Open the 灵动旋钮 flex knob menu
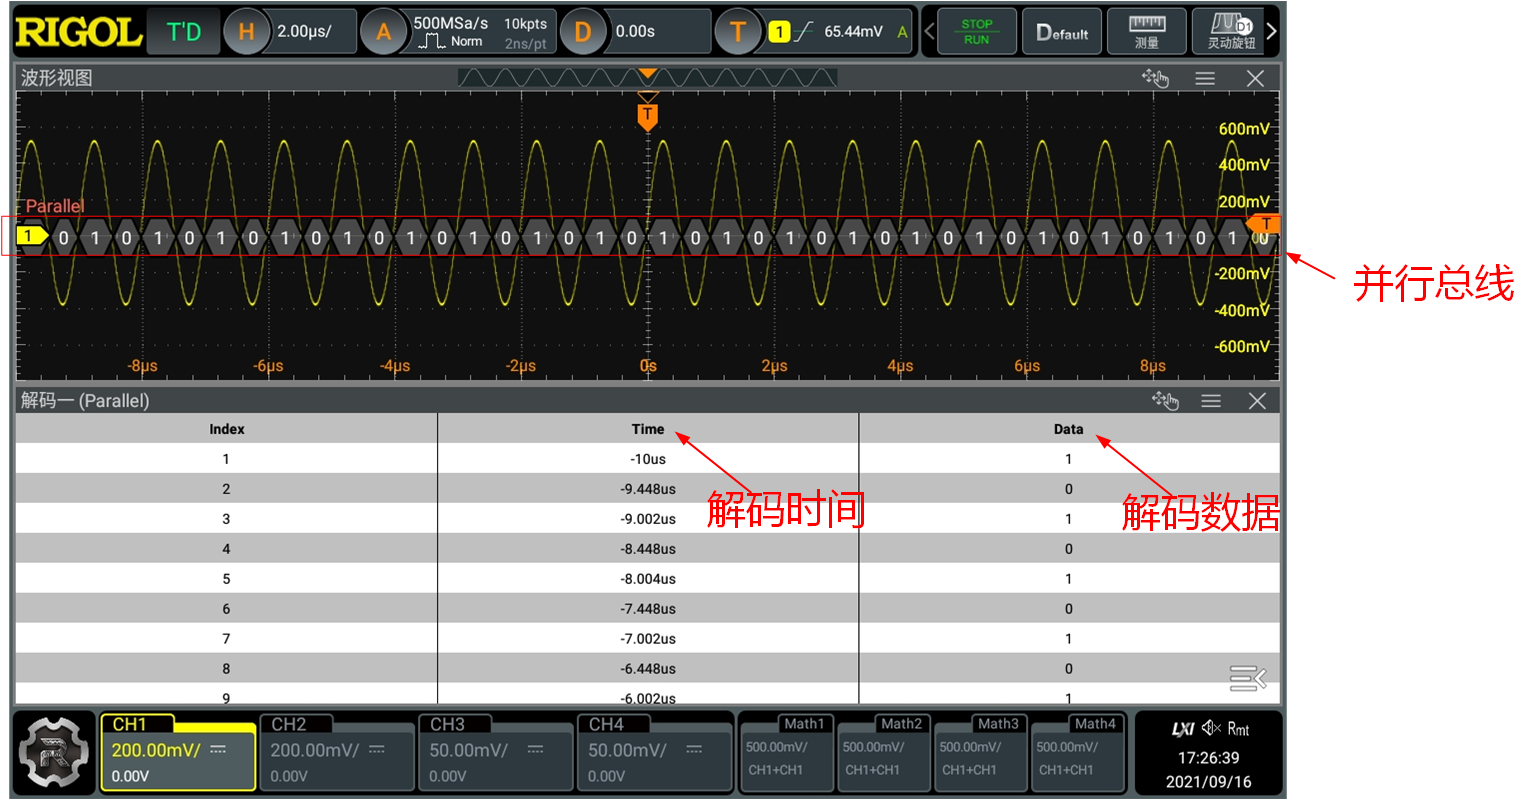The image size is (1535, 800). [x=1230, y=32]
